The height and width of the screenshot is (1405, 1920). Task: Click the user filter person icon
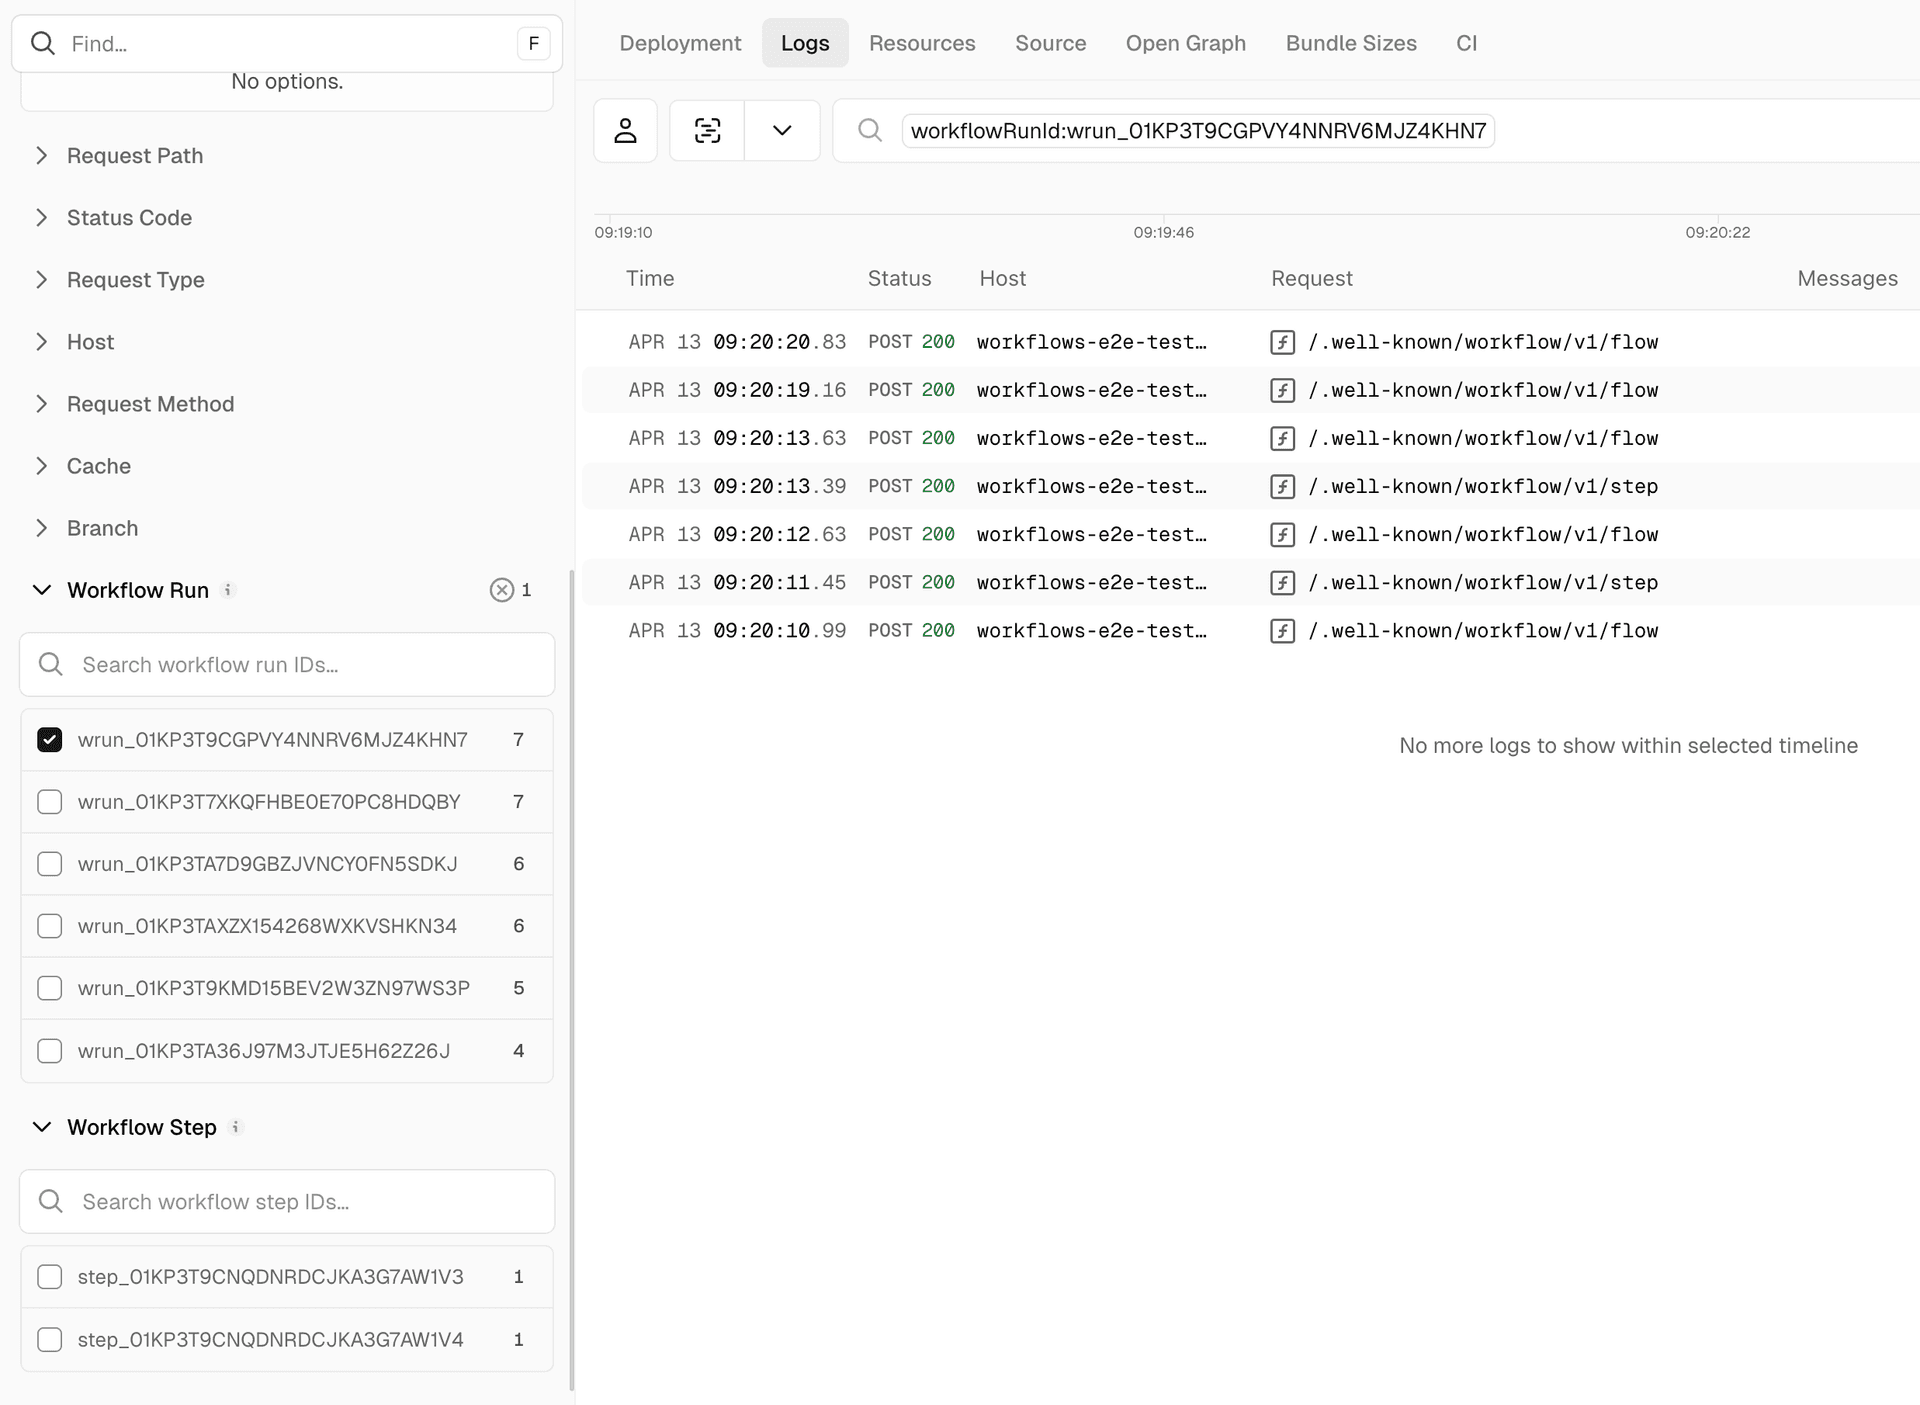625,130
